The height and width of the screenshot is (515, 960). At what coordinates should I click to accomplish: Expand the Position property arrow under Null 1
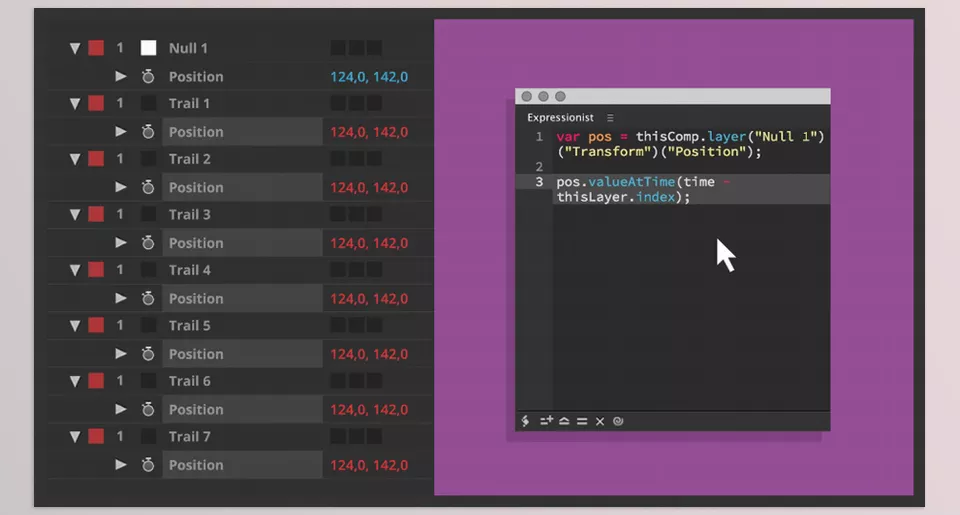(121, 77)
